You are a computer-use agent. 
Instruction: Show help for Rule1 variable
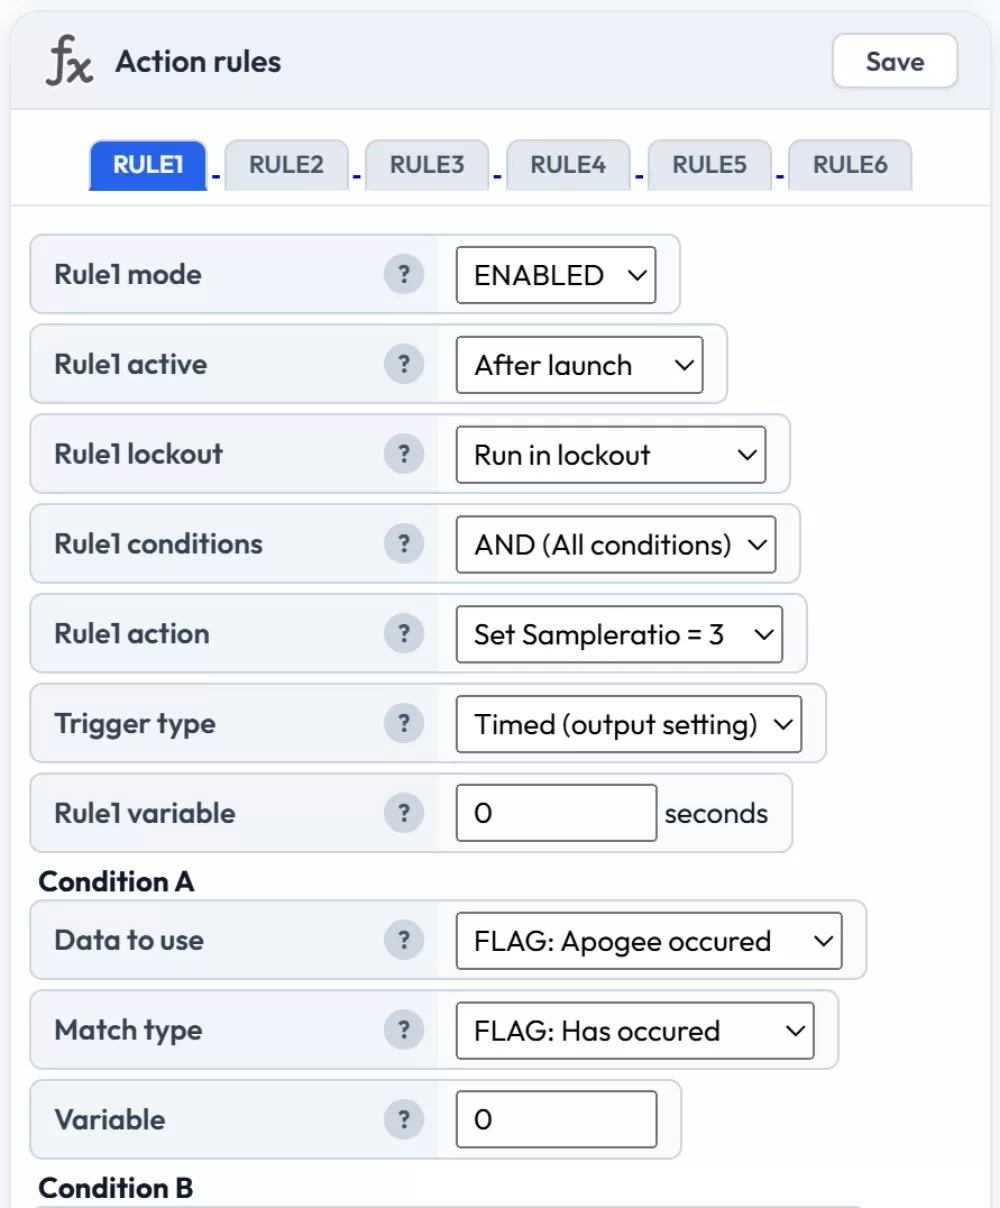click(x=404, y=813)
